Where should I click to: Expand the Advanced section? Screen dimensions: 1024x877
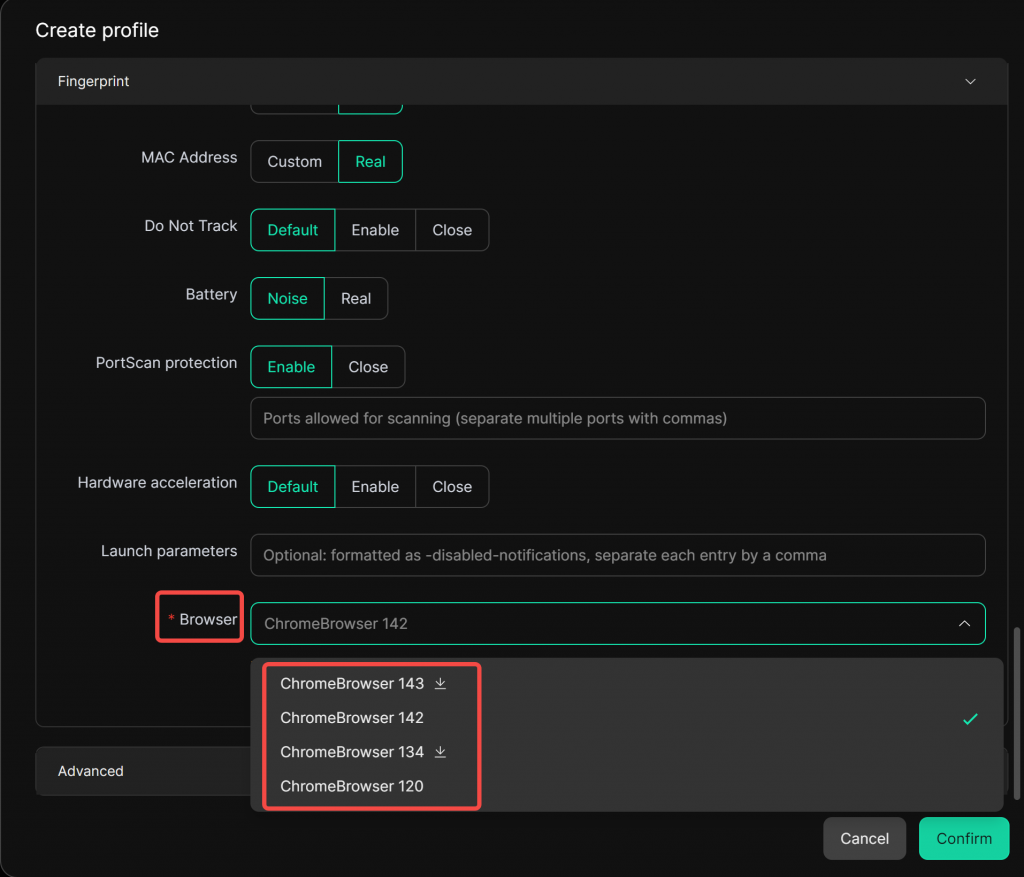[x=91, y=771]
